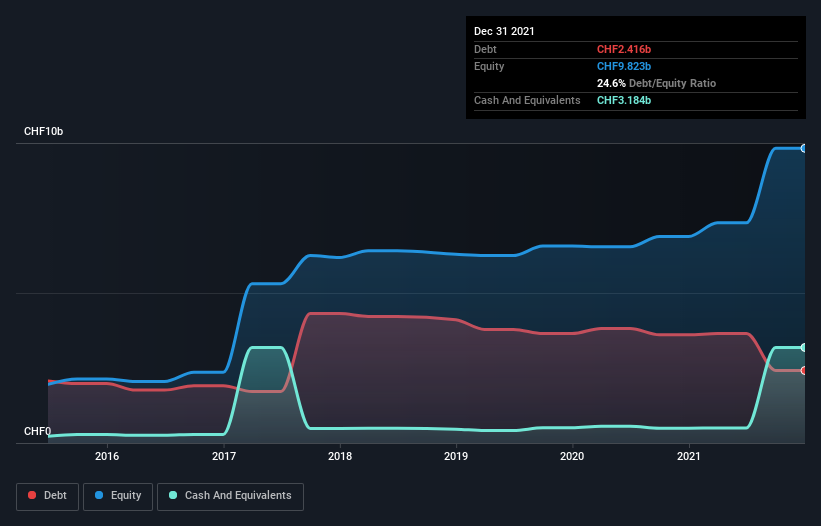Select the Cash endpoint marker on chart

[x=804, y=348]
